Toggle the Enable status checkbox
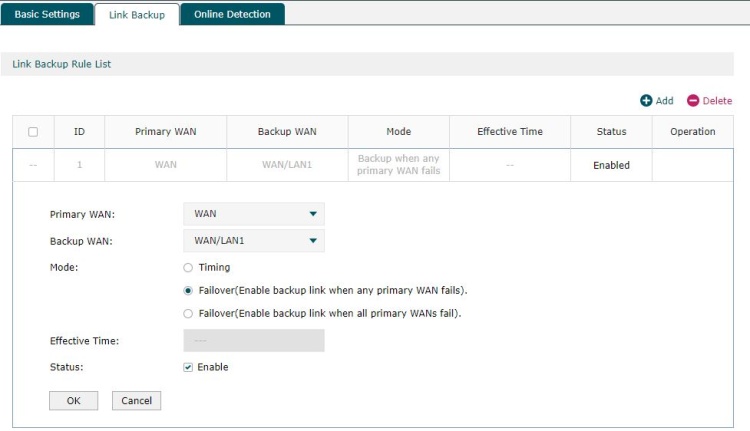The height and width of the screenshot is (431, 750). pos(188,367)
